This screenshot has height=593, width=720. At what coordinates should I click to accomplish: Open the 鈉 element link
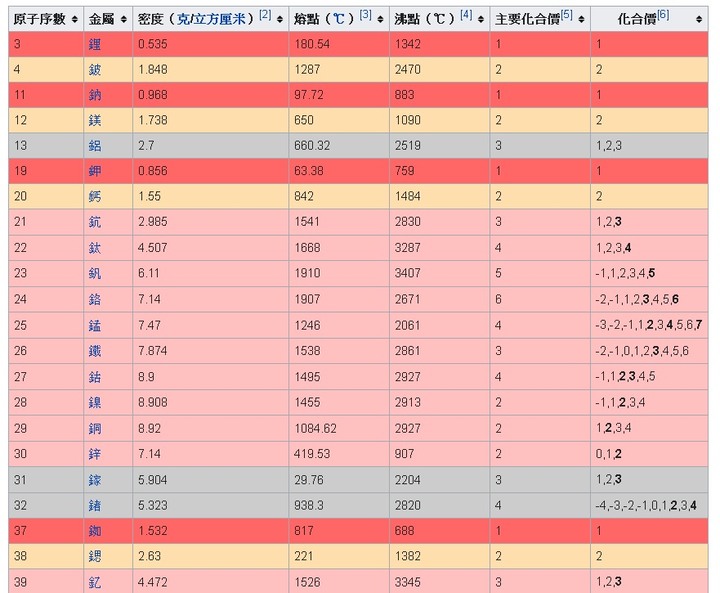tap(95, 95)
